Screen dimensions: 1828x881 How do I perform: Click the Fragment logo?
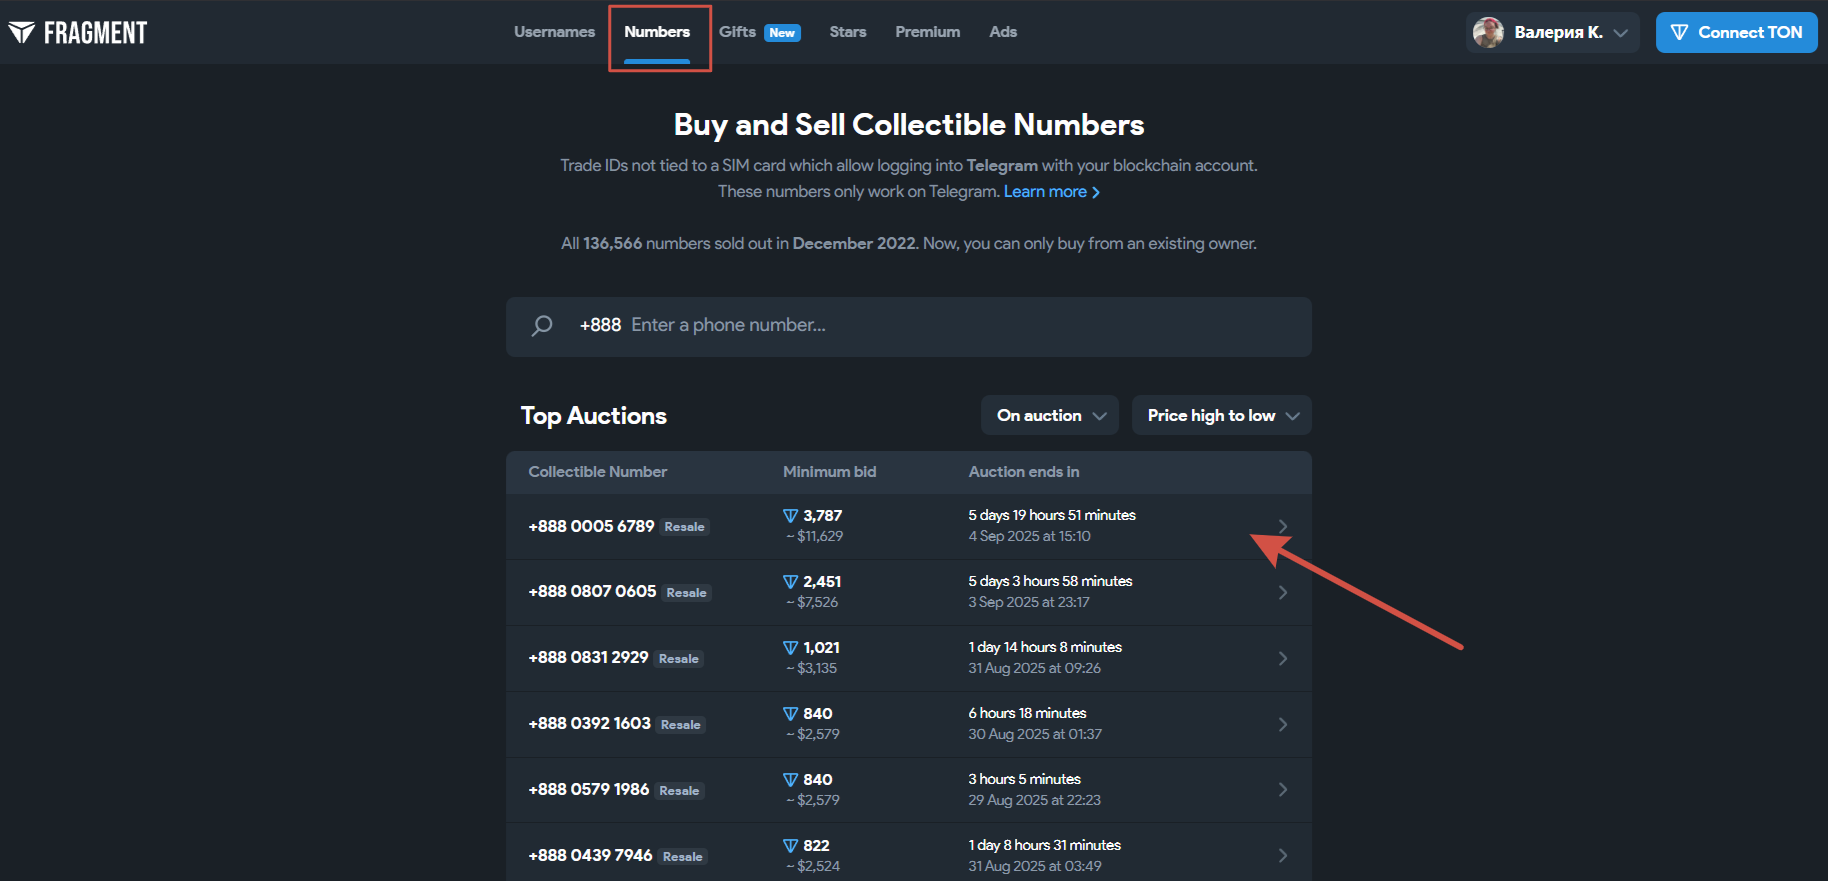click(78, 33)
